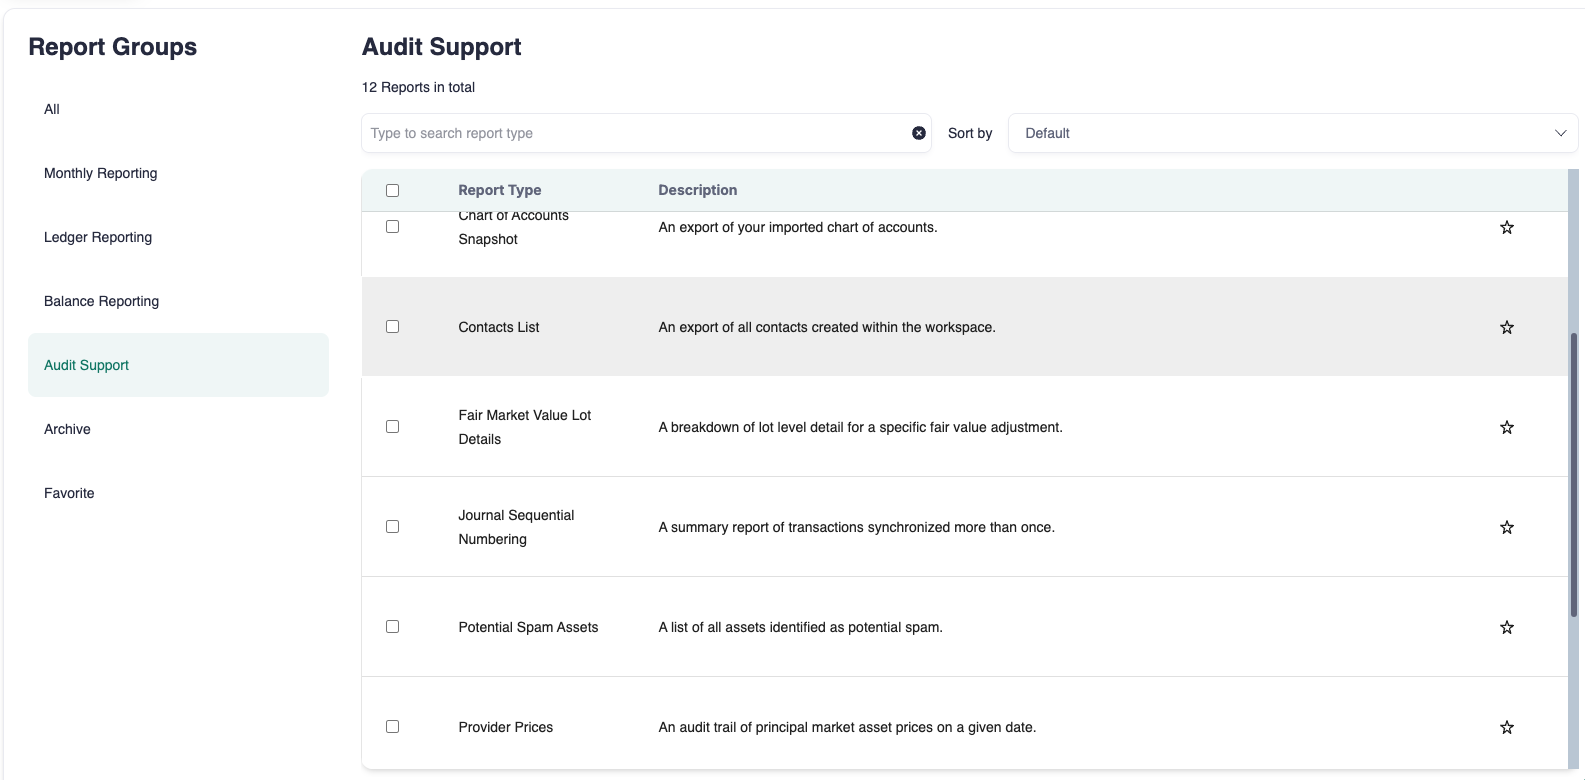1585x780 pixels.
Task: Mark Potential Spam Assets as favorite
Action: pos(1506,627)
